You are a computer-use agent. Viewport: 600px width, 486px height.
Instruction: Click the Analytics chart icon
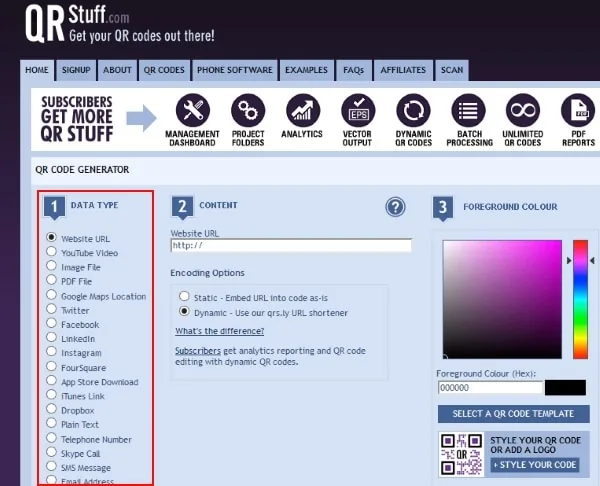303,111
